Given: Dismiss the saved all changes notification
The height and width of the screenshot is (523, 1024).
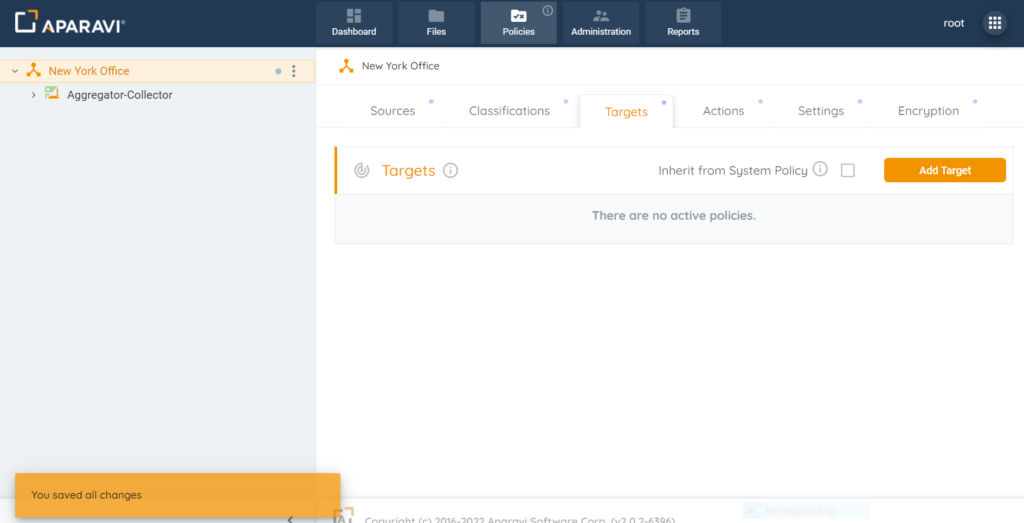Looking at the screenshot, I should [177, 495].
